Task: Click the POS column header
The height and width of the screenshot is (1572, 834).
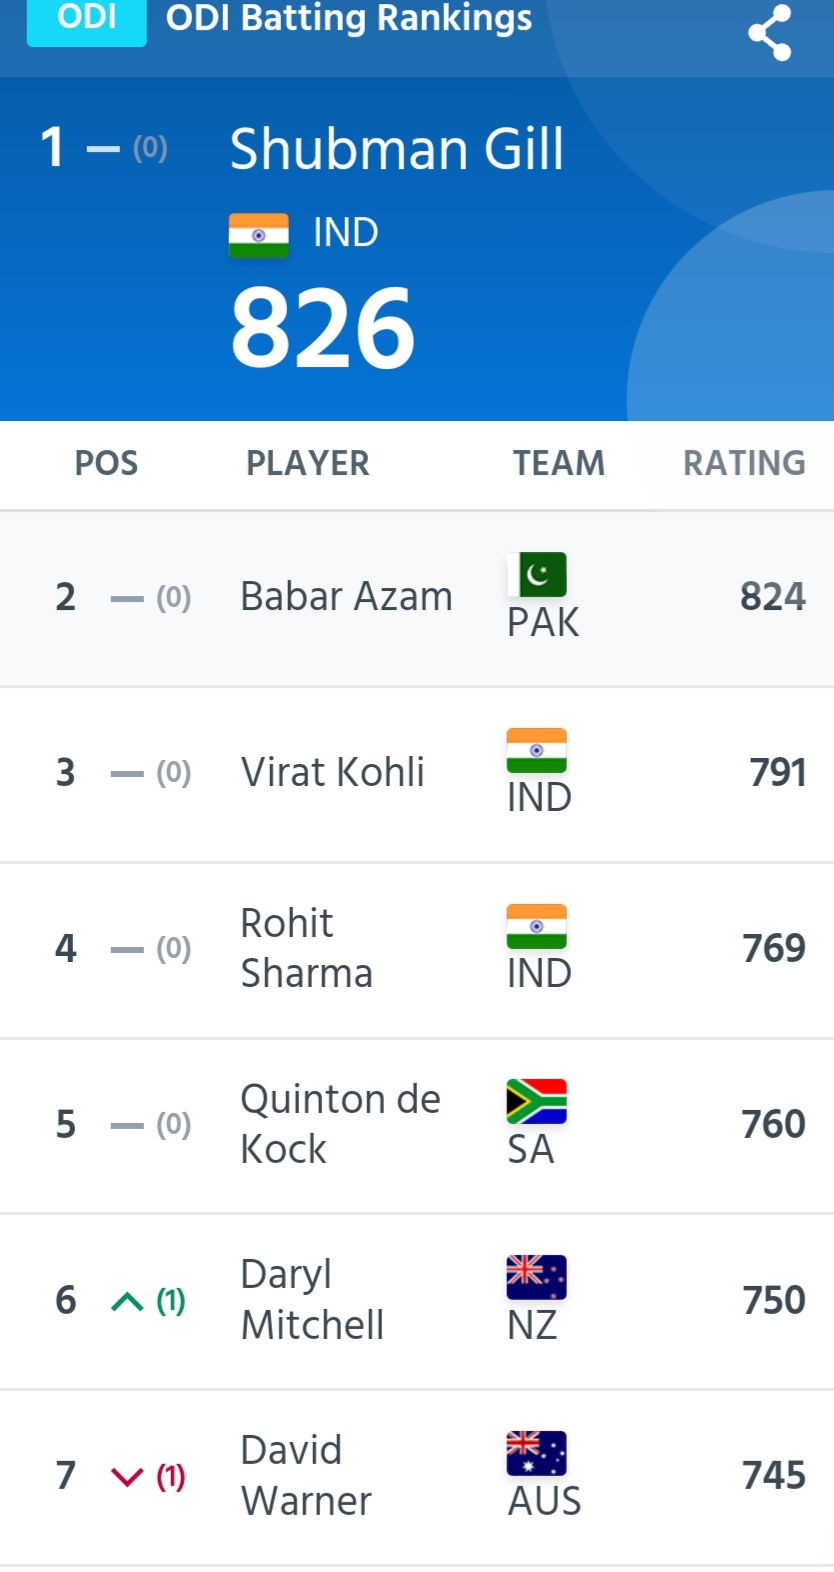Action: 107,463
